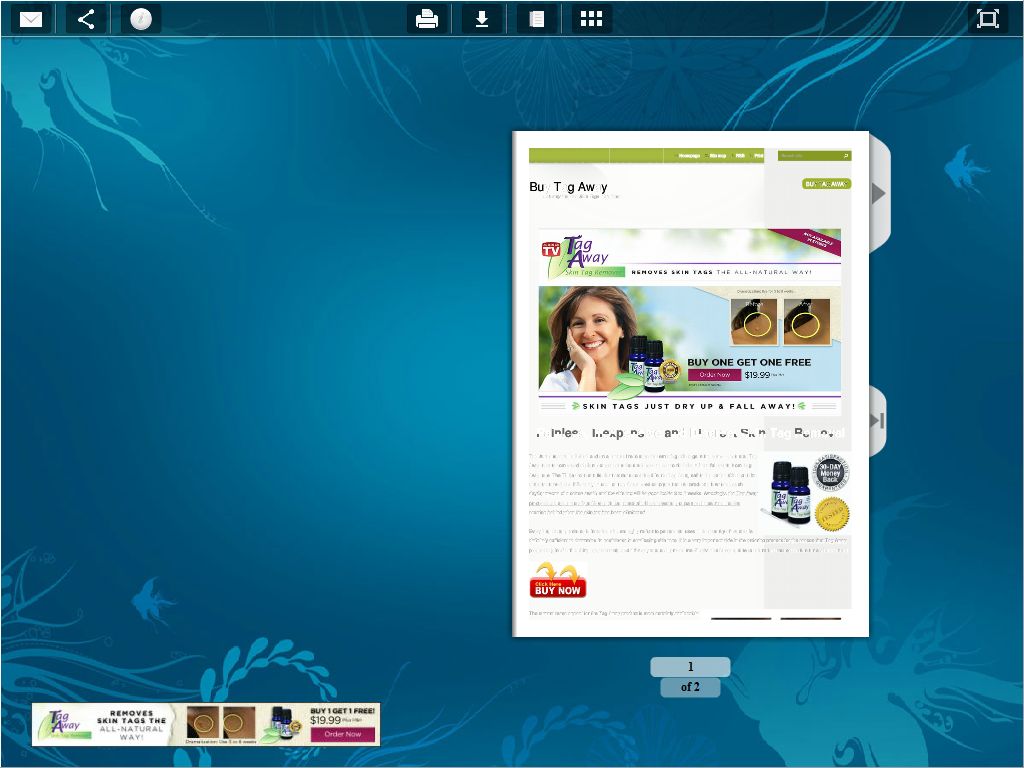Click the round info icon in toolbar
The height and width of the screenshot is (768, 1024).
pyautogui.click(x=141, y=19)
